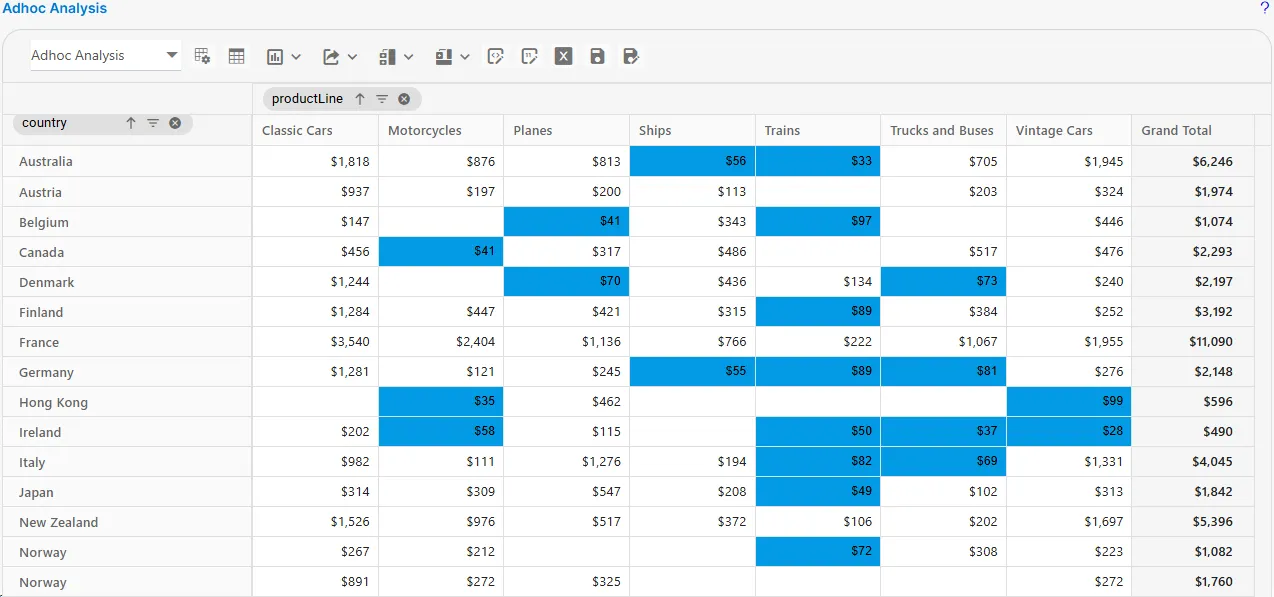The height and width of the screenshot is (597, 1274).
Task: Toggle sort direction arrow on productLine
Action: click(360, 99)
